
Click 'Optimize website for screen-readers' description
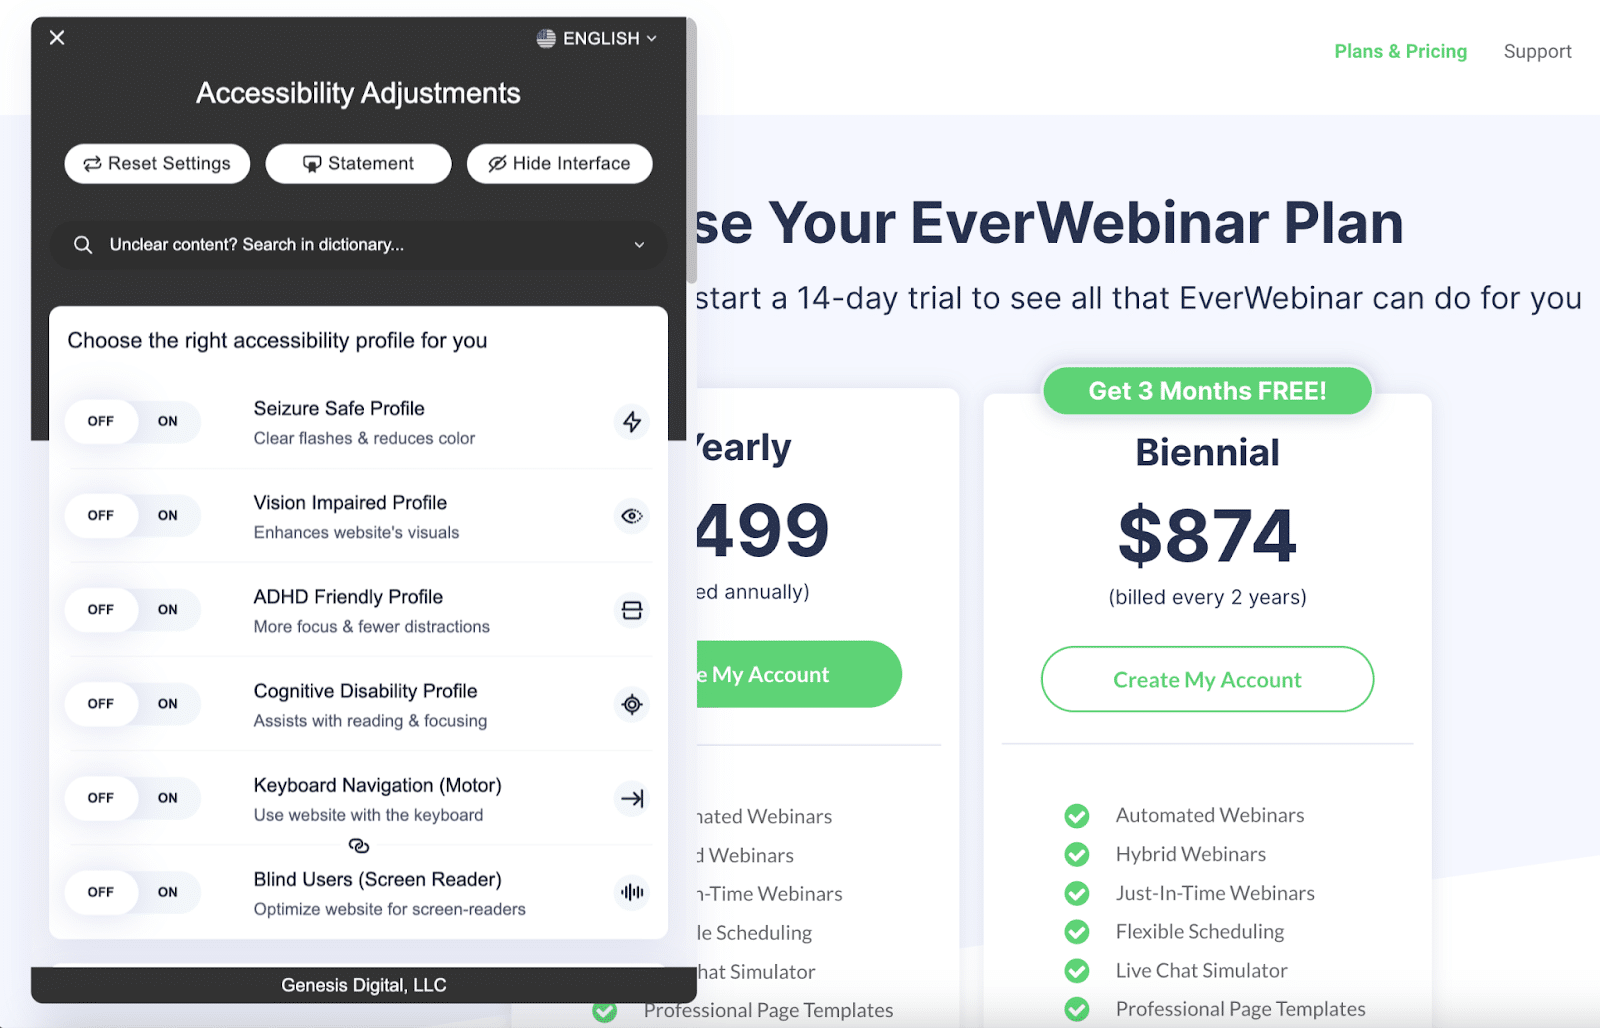(389, 909)
